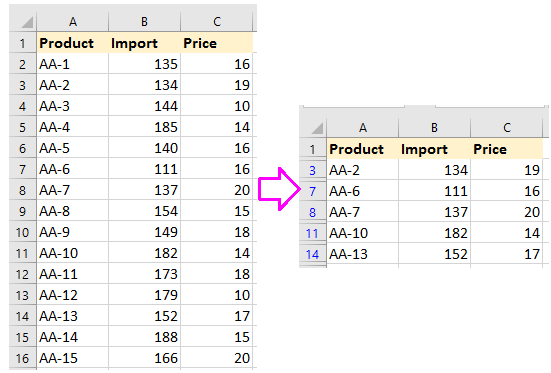The height and width of the screenshot is (373, 551).
Task: Select column A header in left sheet
Action: tap(72, 21)
